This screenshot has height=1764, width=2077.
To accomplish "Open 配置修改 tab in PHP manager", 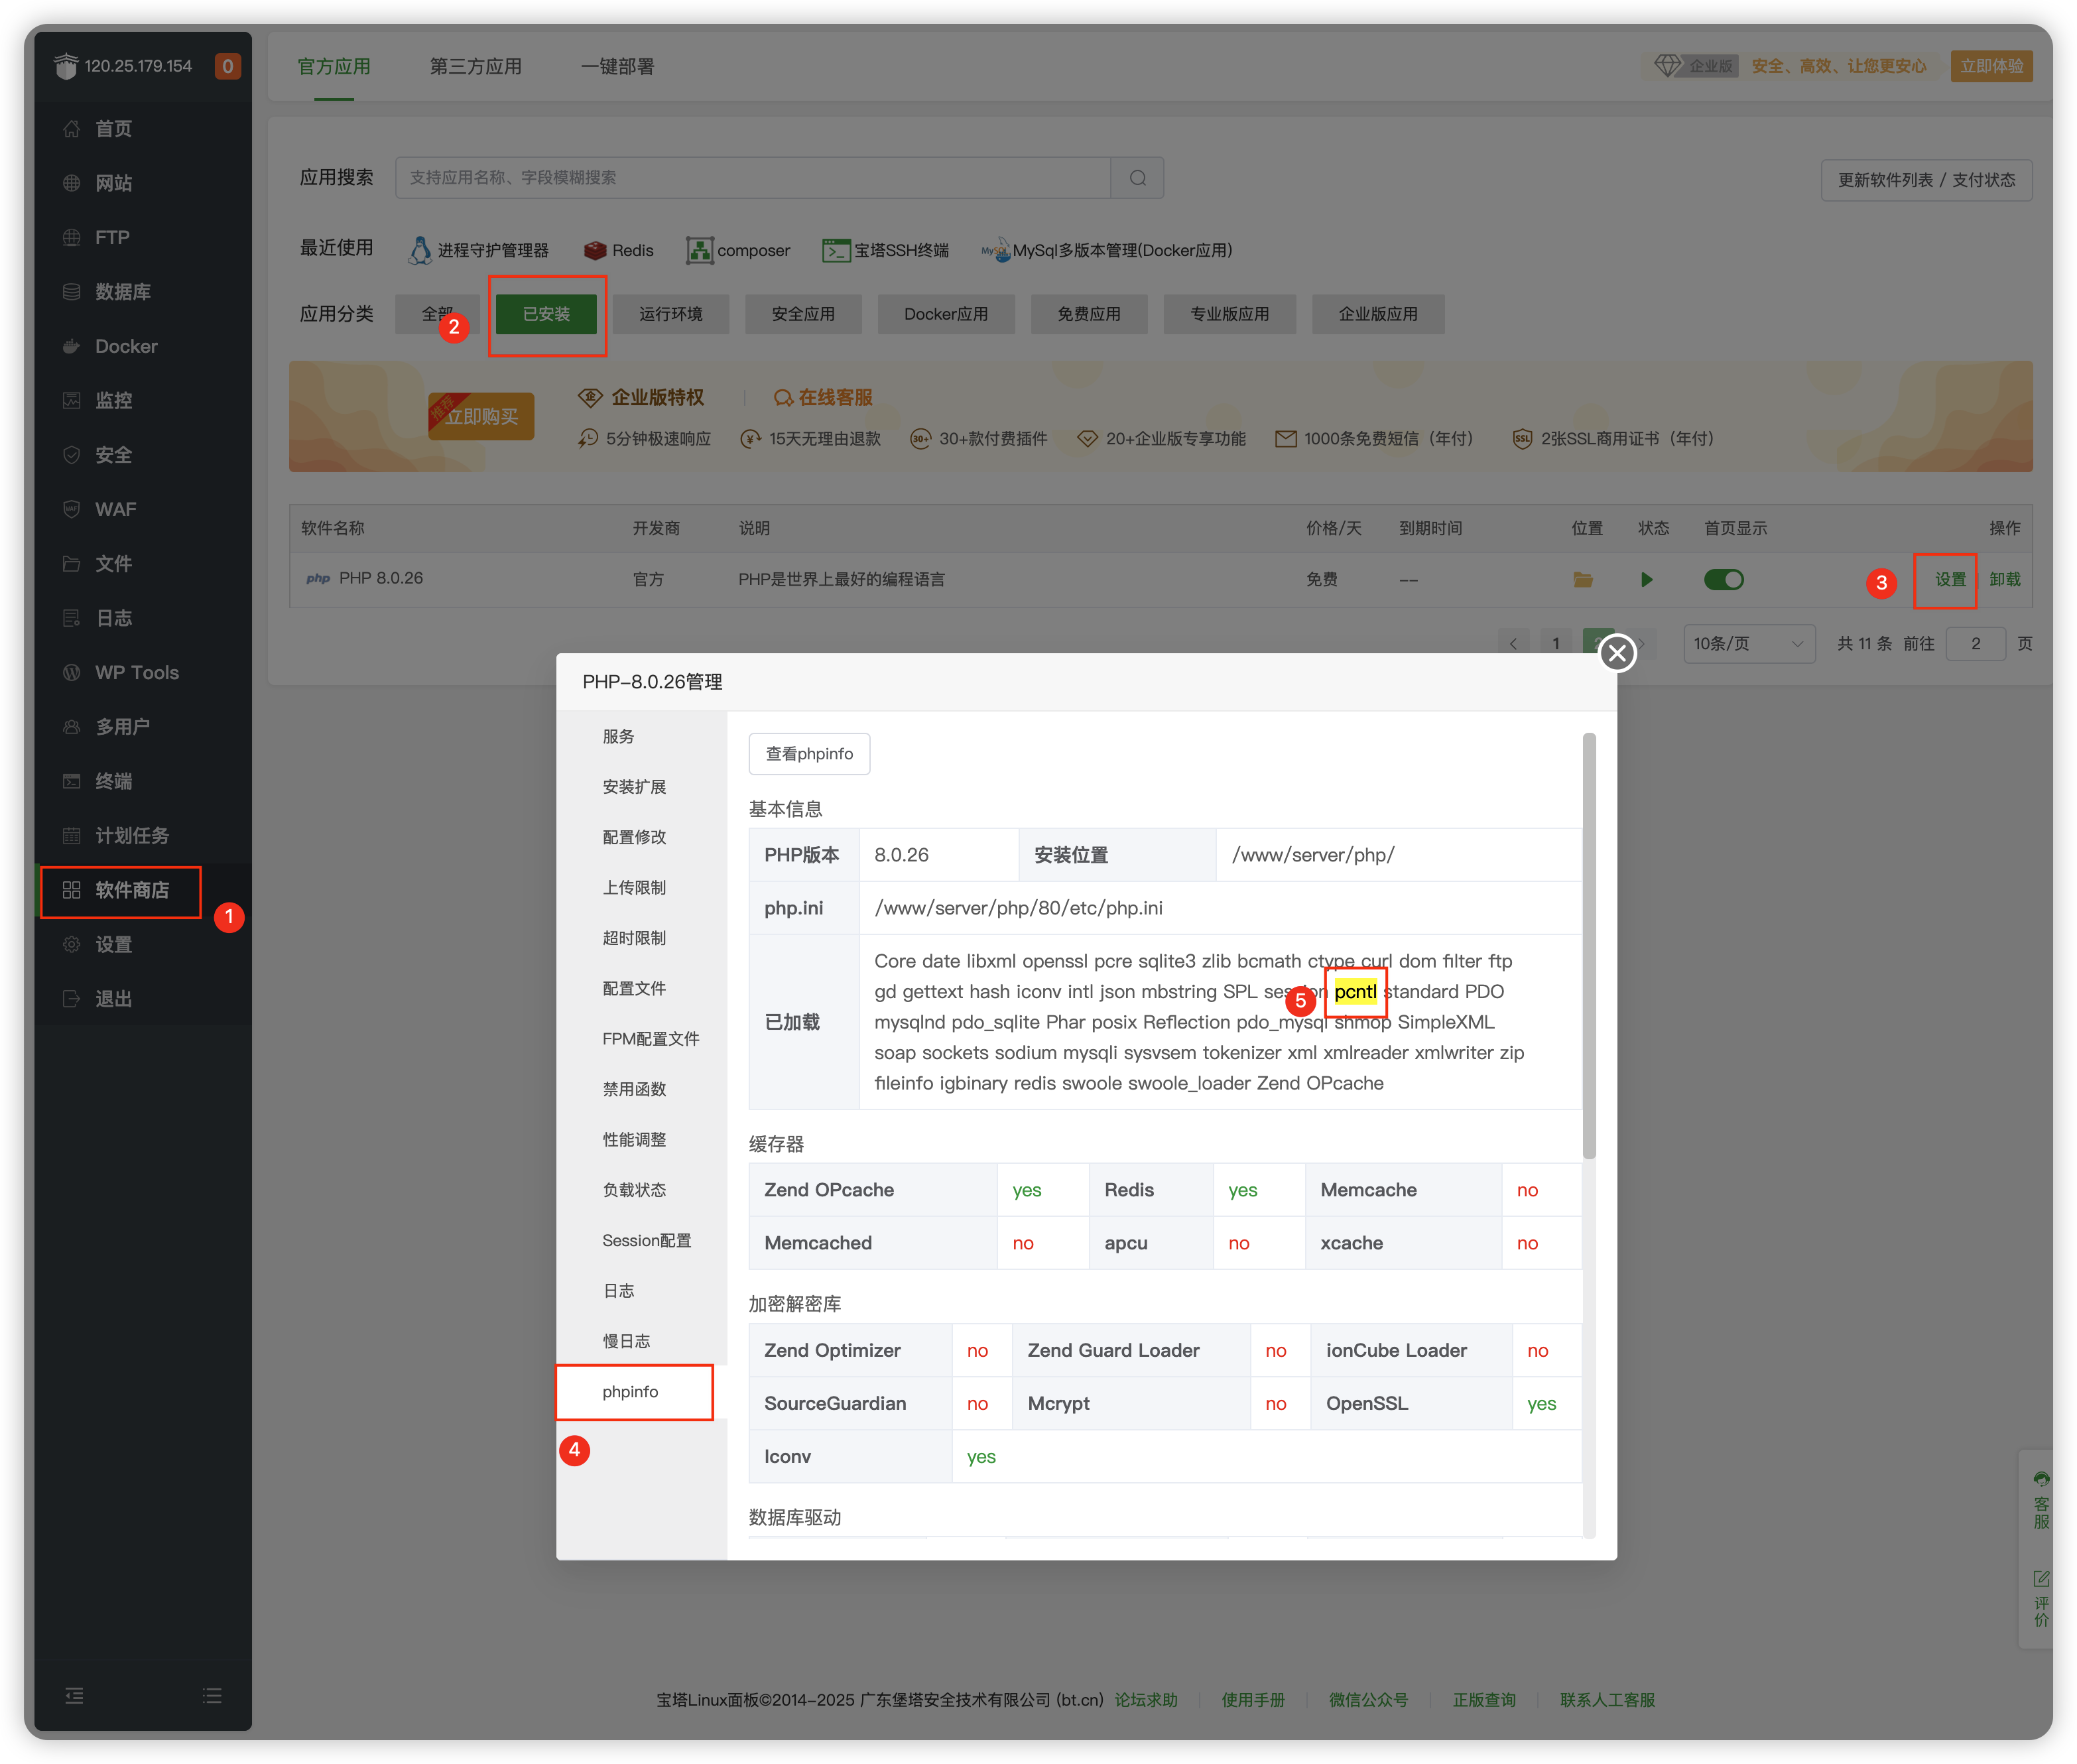I will [x=634, y=837].
